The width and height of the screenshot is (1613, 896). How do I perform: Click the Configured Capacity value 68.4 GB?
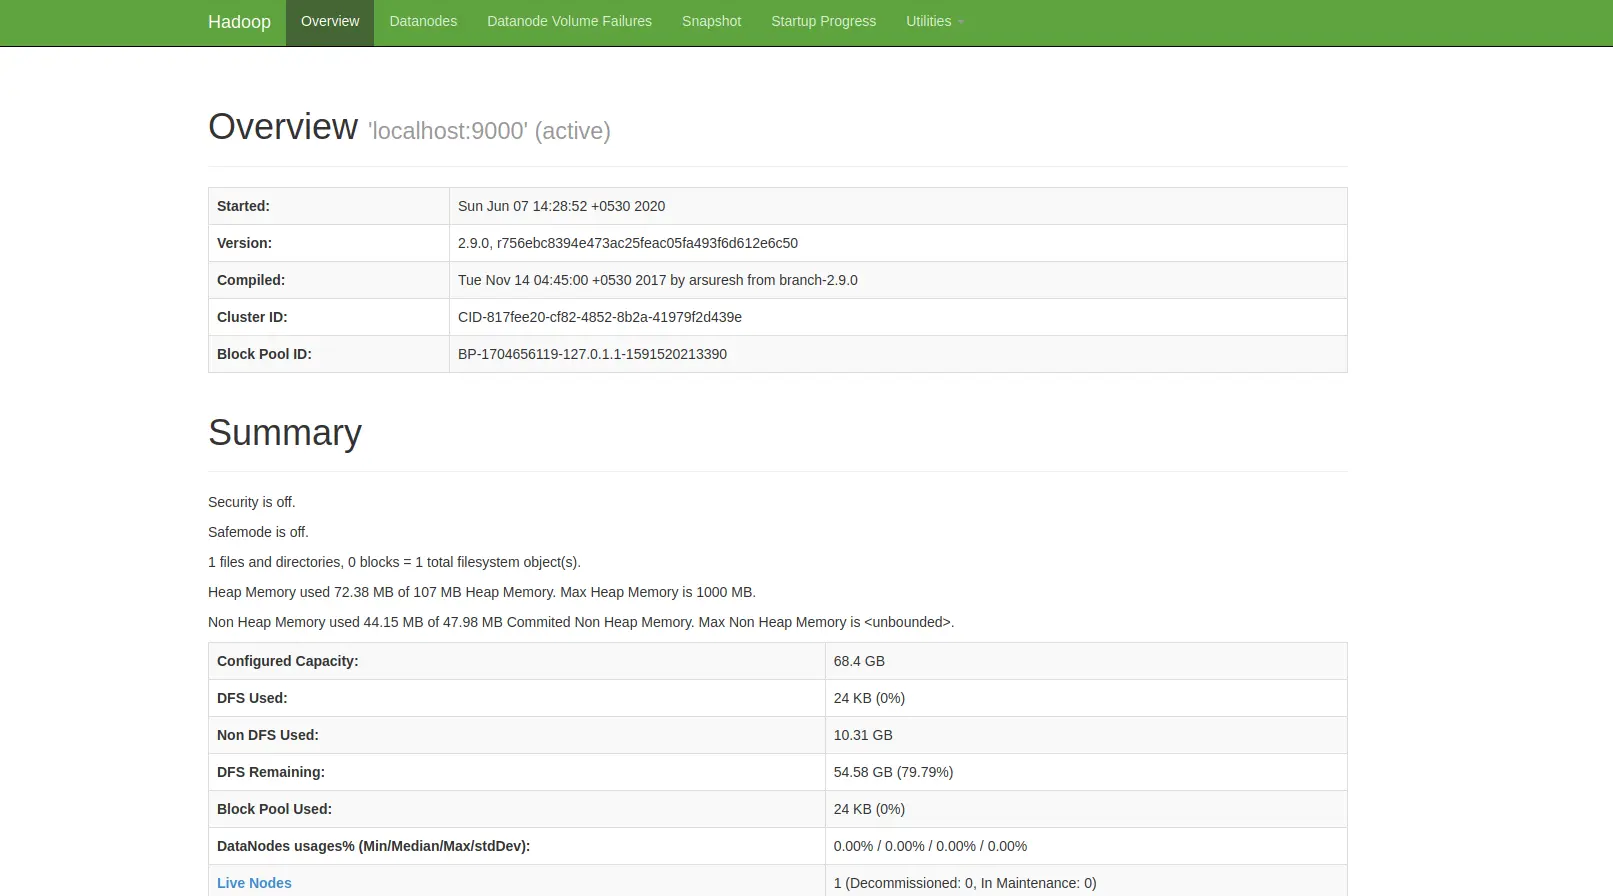click(x=859, y=661)
